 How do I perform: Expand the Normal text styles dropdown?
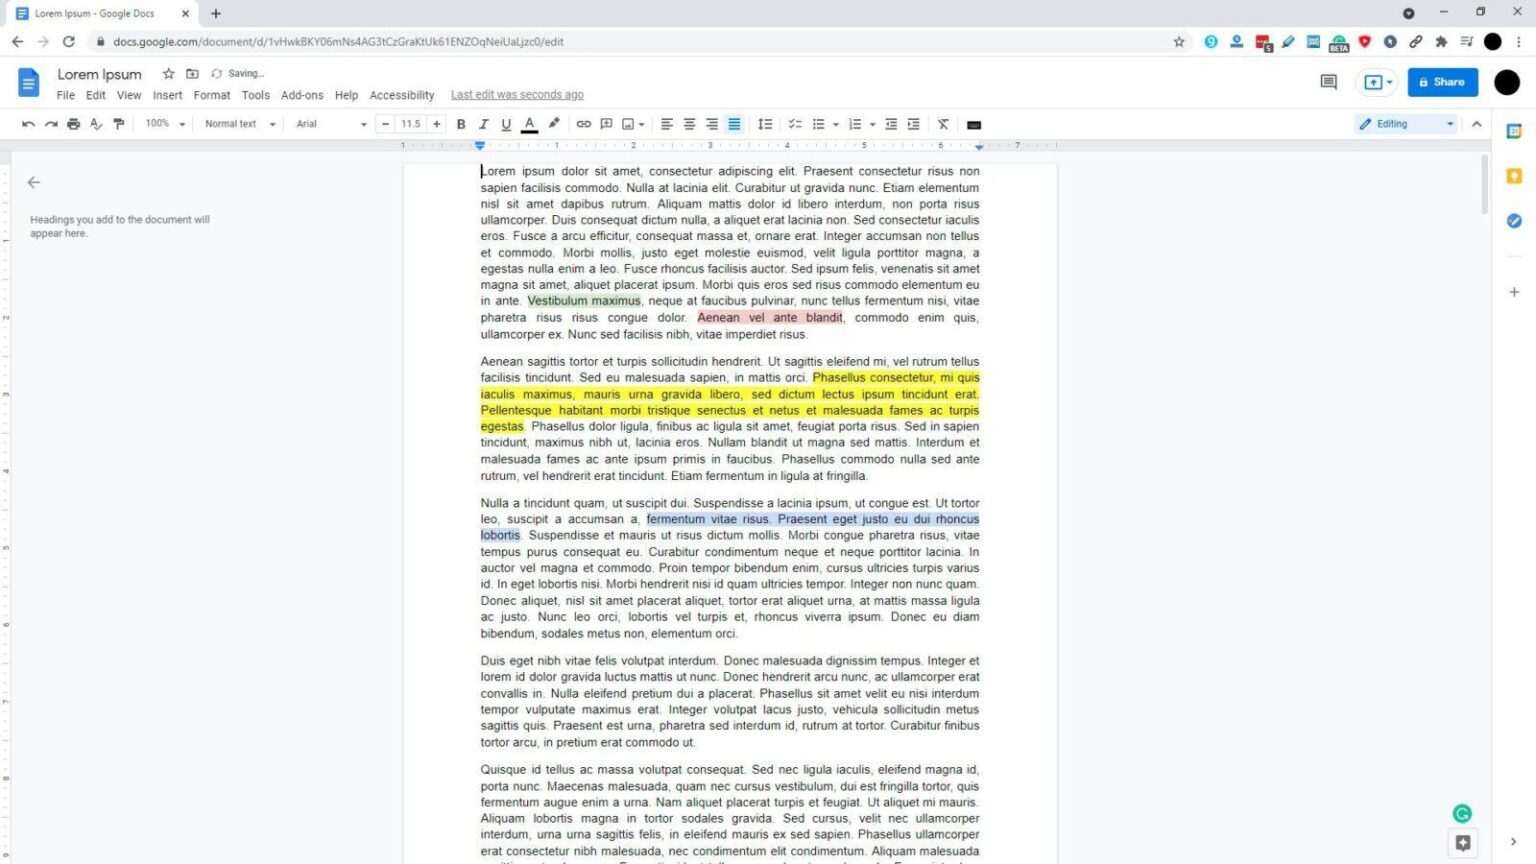[x=238, y=123]
